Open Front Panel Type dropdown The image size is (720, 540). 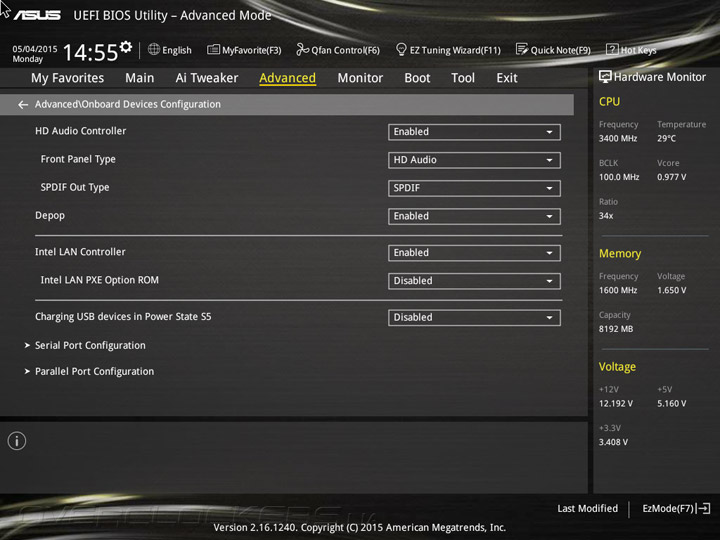pyautogui.click(x=474, y=160)
